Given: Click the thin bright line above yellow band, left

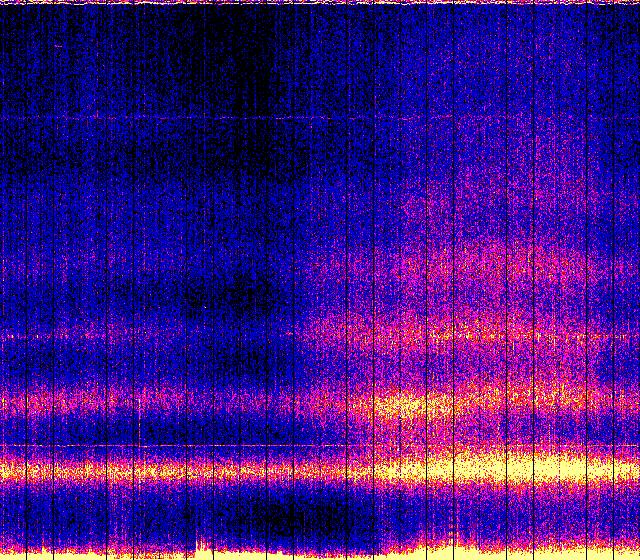Looking at the screenshot, I should [150, 444].
